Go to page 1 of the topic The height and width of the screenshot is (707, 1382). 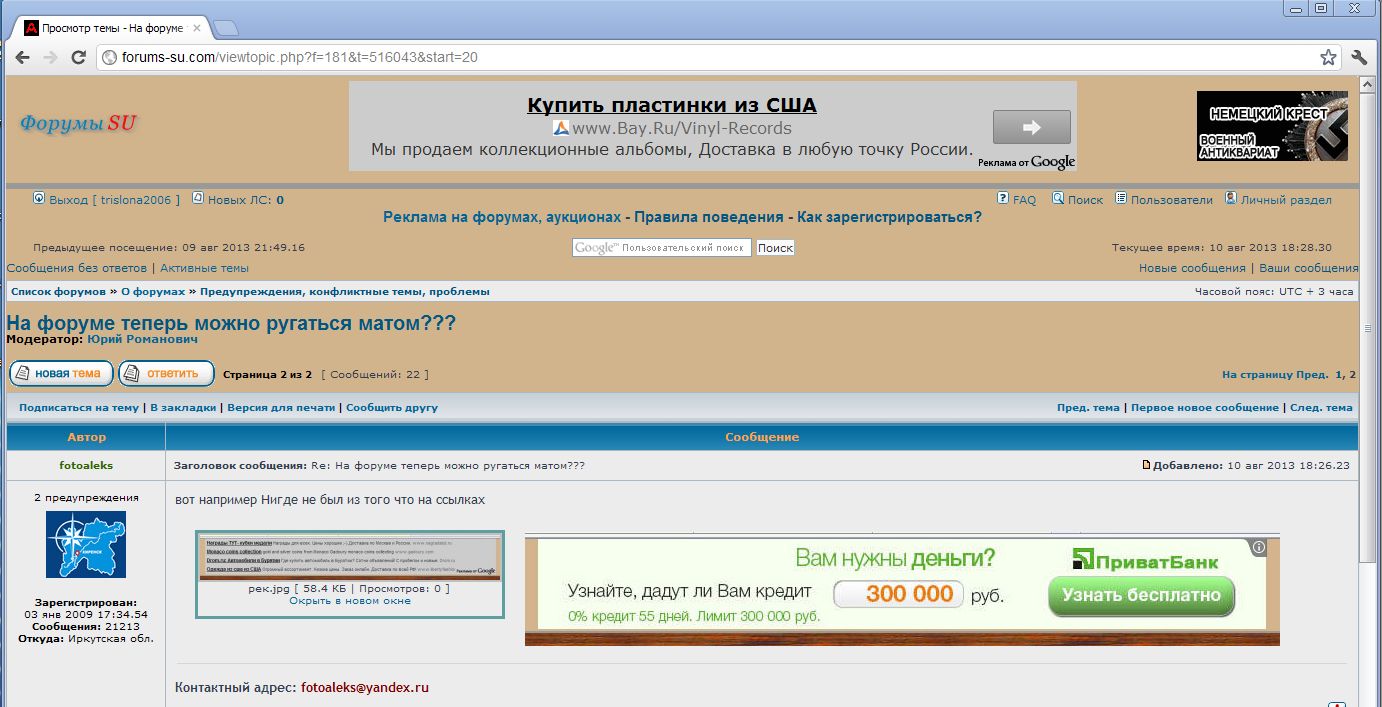pos(1339,375)
